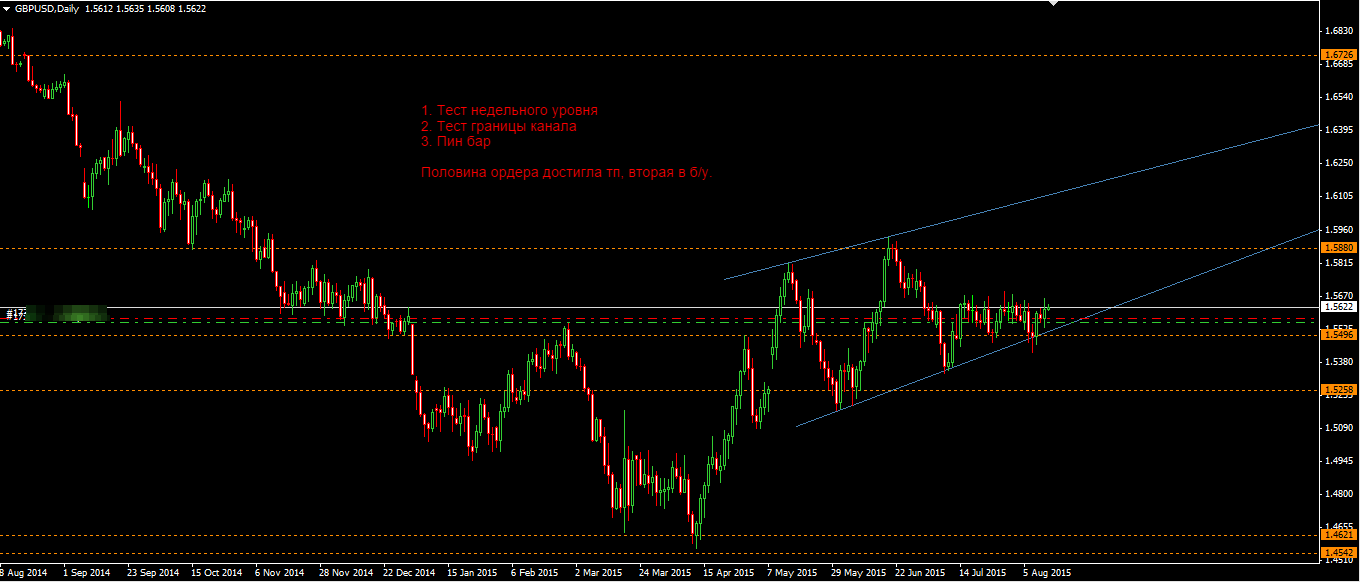The image size is (1360, 583).
Task: Select the annotation '1. Тест недельного уровня'
Action: point(510,110)
